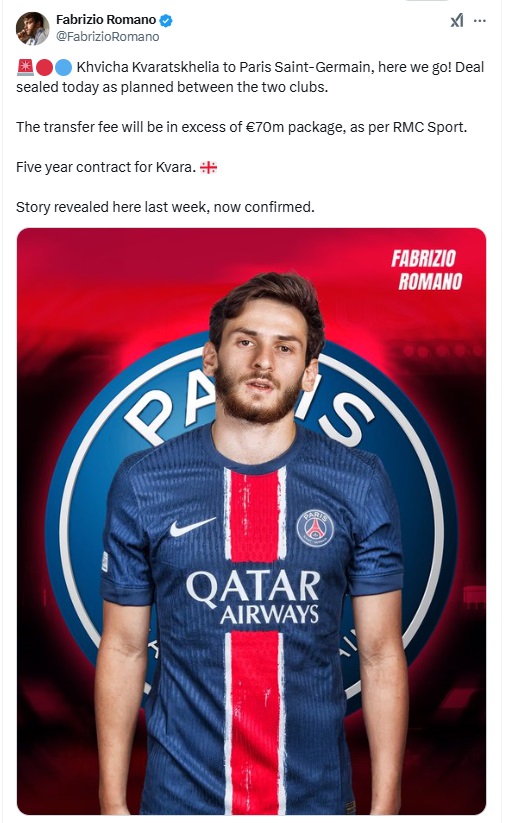The height and width of the screenshot is (823, 505).
Task: Click the 'Five year contract for Kvara' line
Action: (x=106, y=167)
